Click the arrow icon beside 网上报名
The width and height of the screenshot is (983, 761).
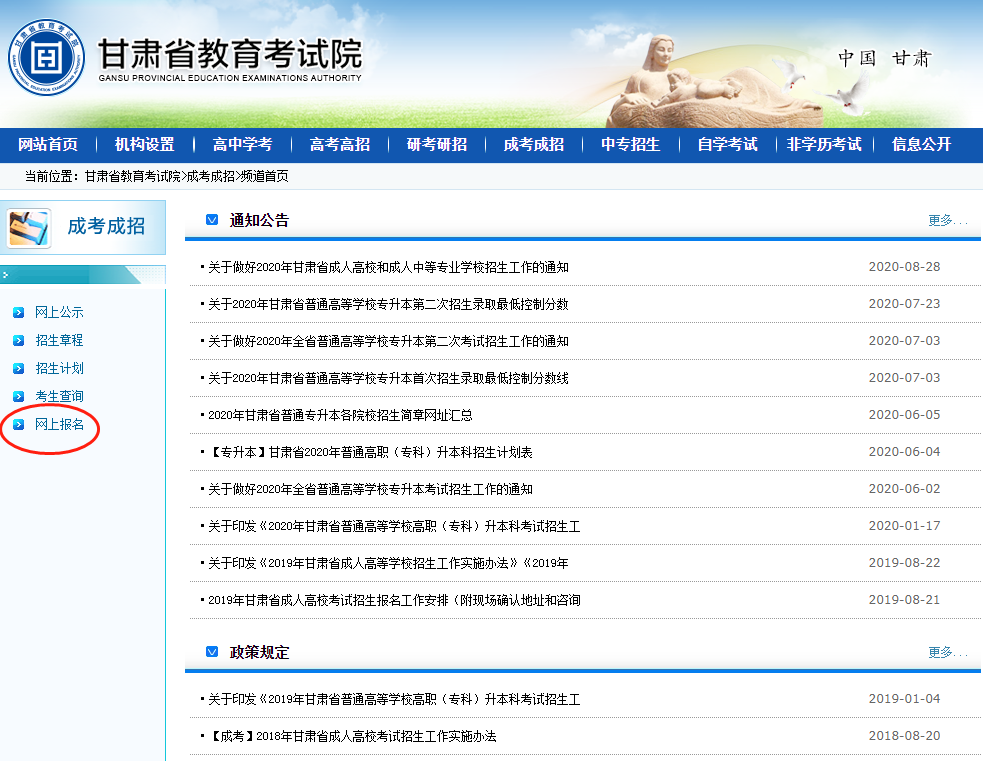click(x=18, y=425)
